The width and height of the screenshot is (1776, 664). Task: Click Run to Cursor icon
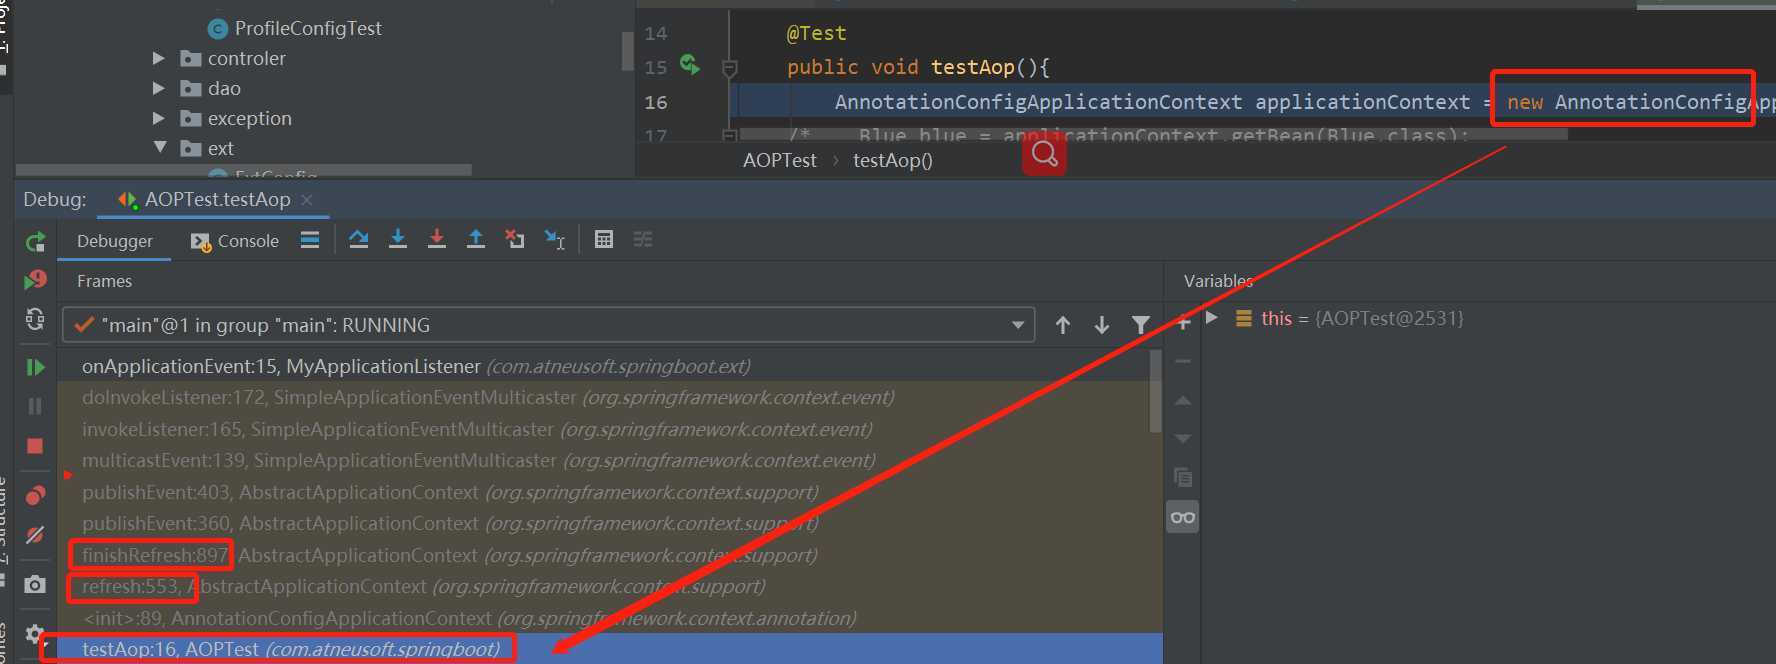554,239
